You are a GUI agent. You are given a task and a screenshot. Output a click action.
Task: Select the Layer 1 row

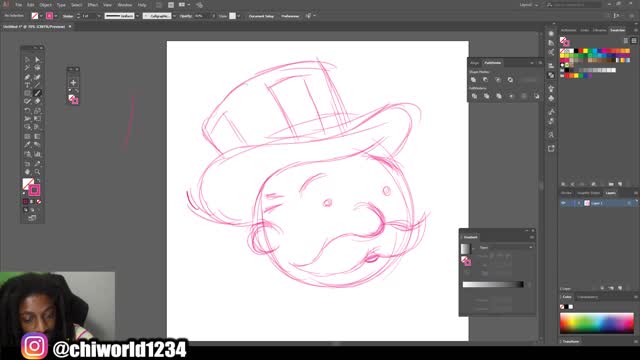[x=598, y=203]
